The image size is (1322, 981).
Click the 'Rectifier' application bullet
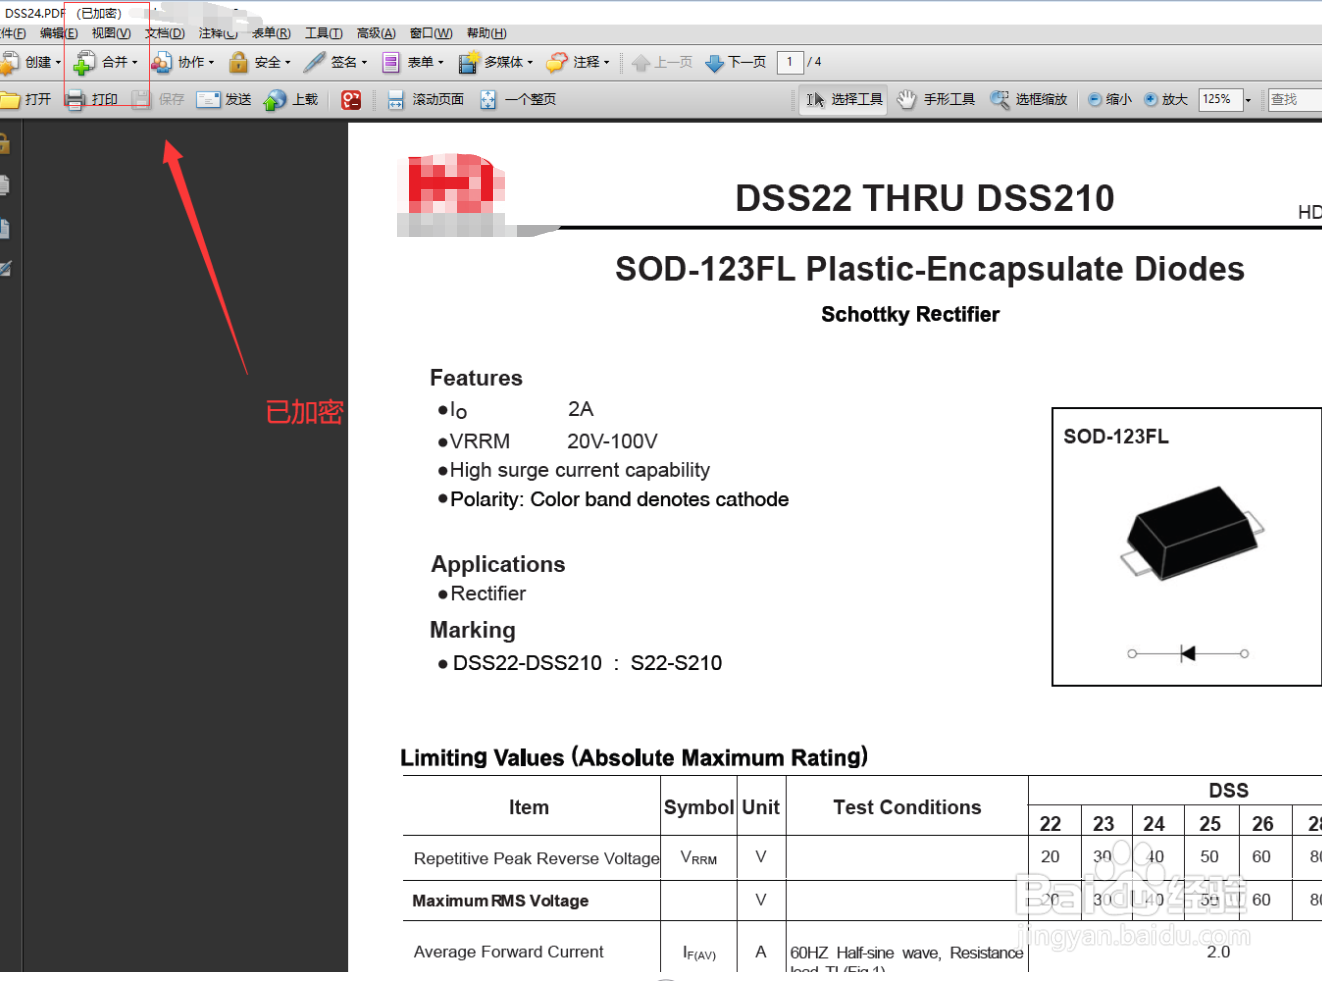tap(482, 593)
